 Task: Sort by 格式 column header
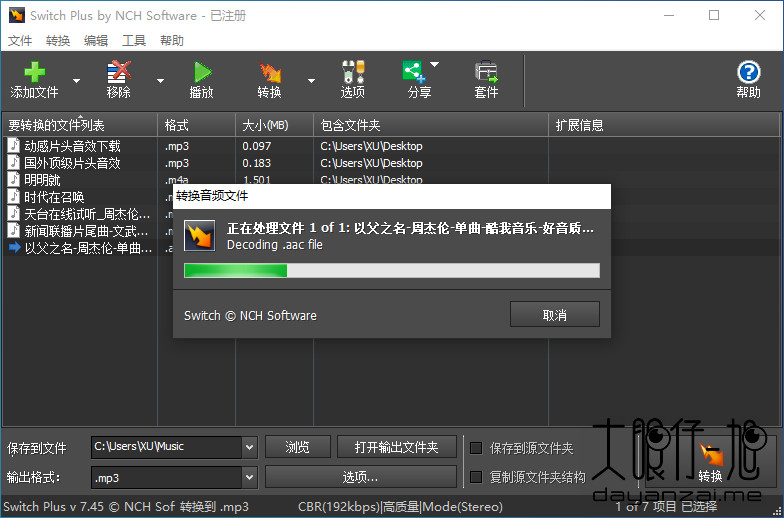point(196,125)
